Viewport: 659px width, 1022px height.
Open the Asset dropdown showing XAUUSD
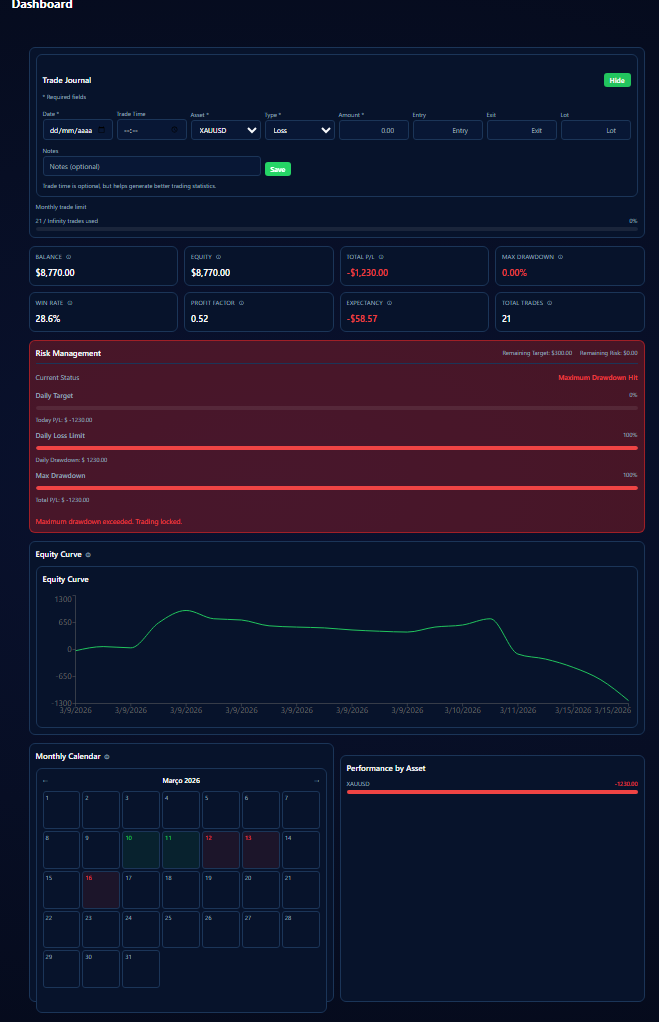coord(225,130)
